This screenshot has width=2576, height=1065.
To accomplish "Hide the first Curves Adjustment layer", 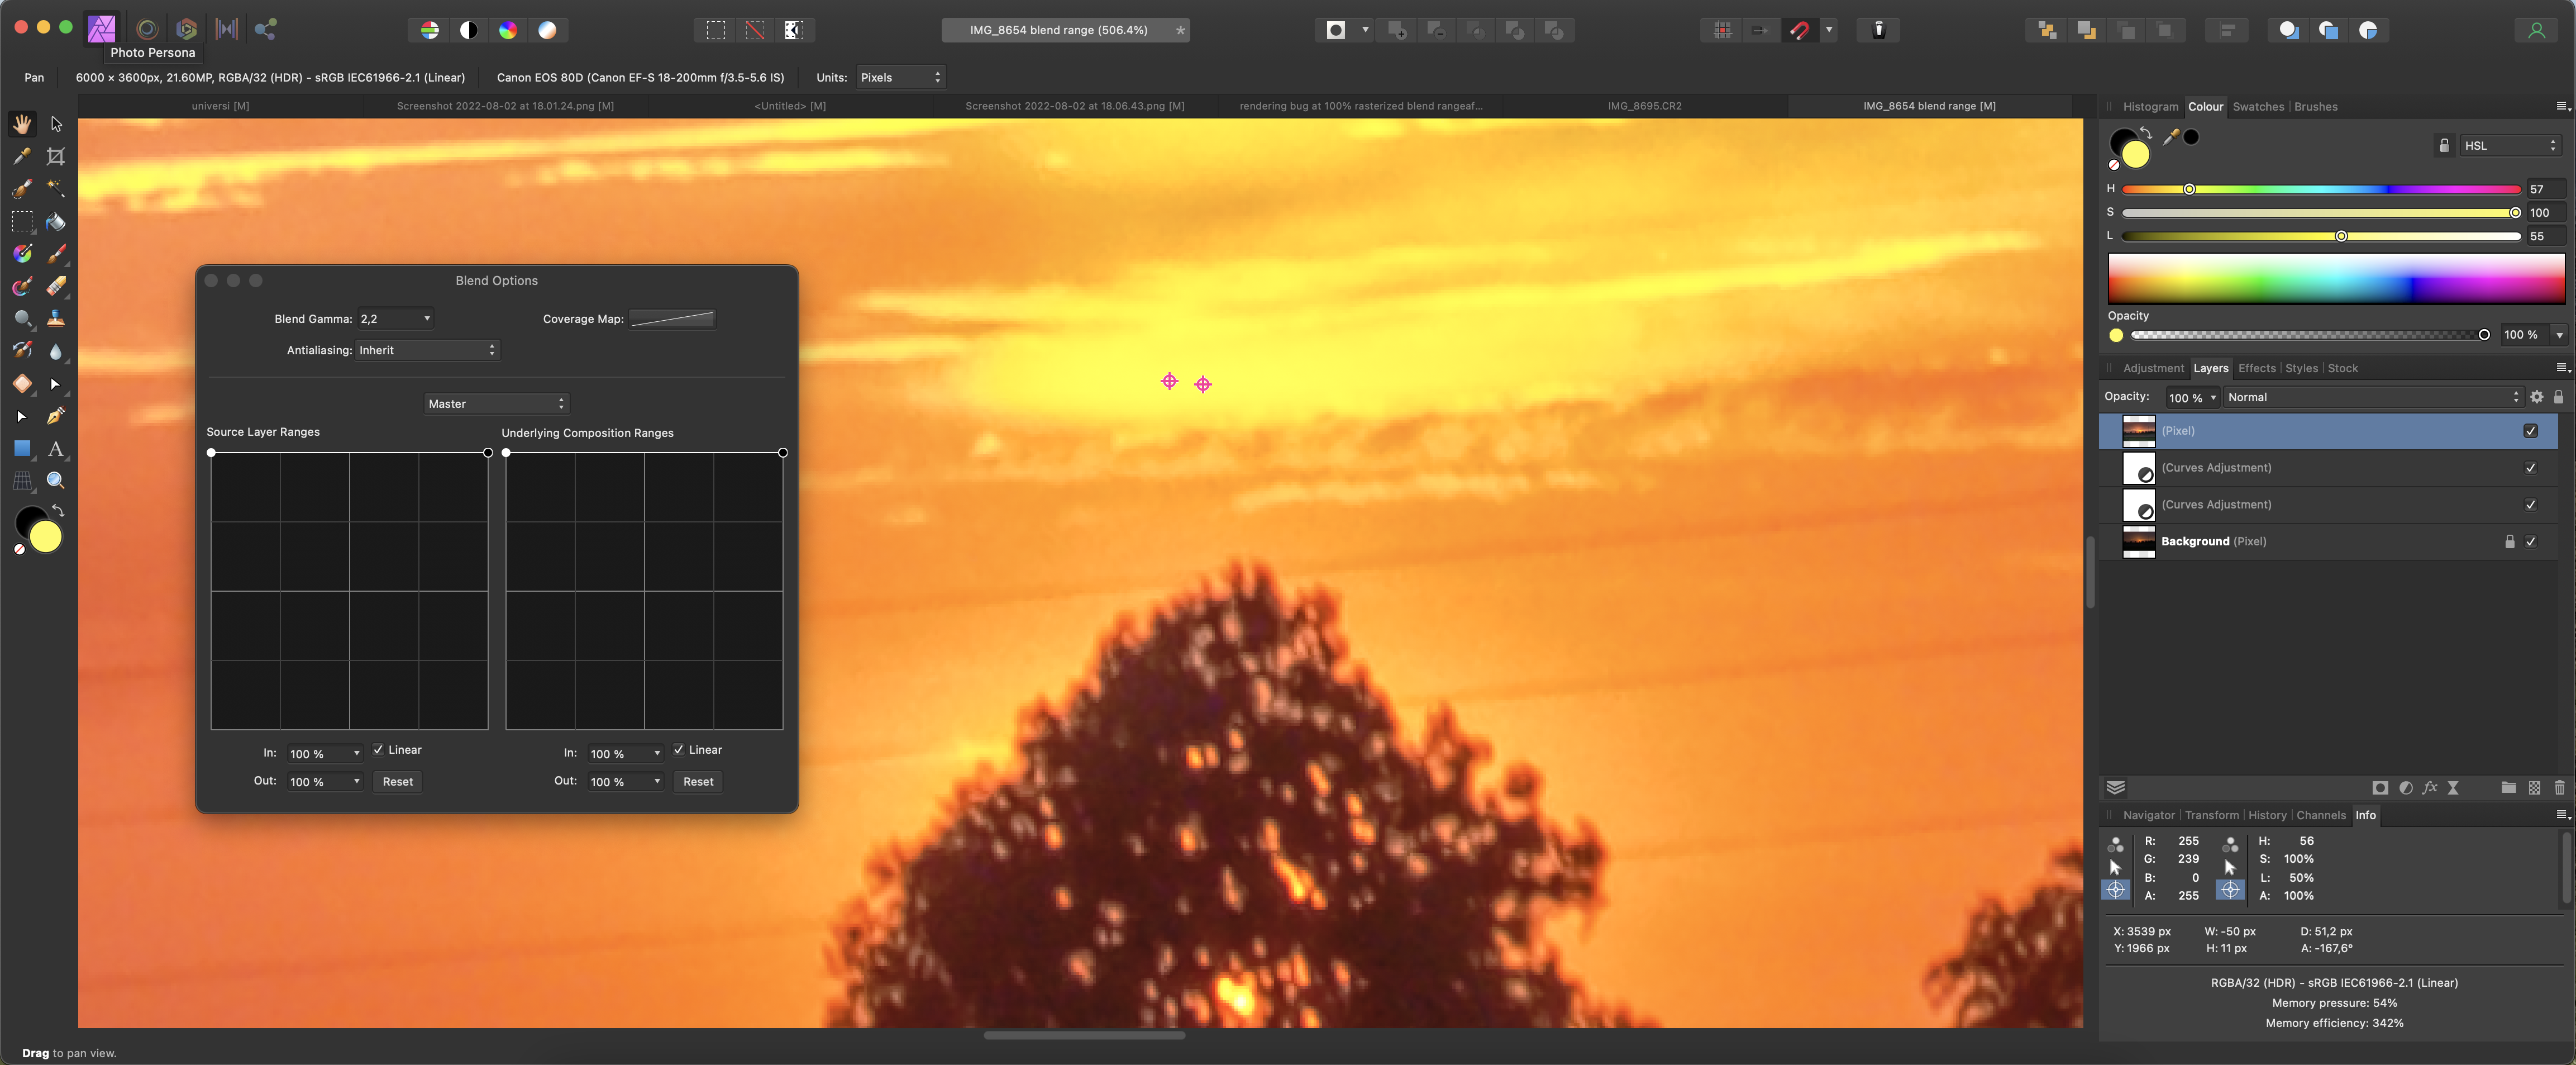I will tap(2530, 468).
